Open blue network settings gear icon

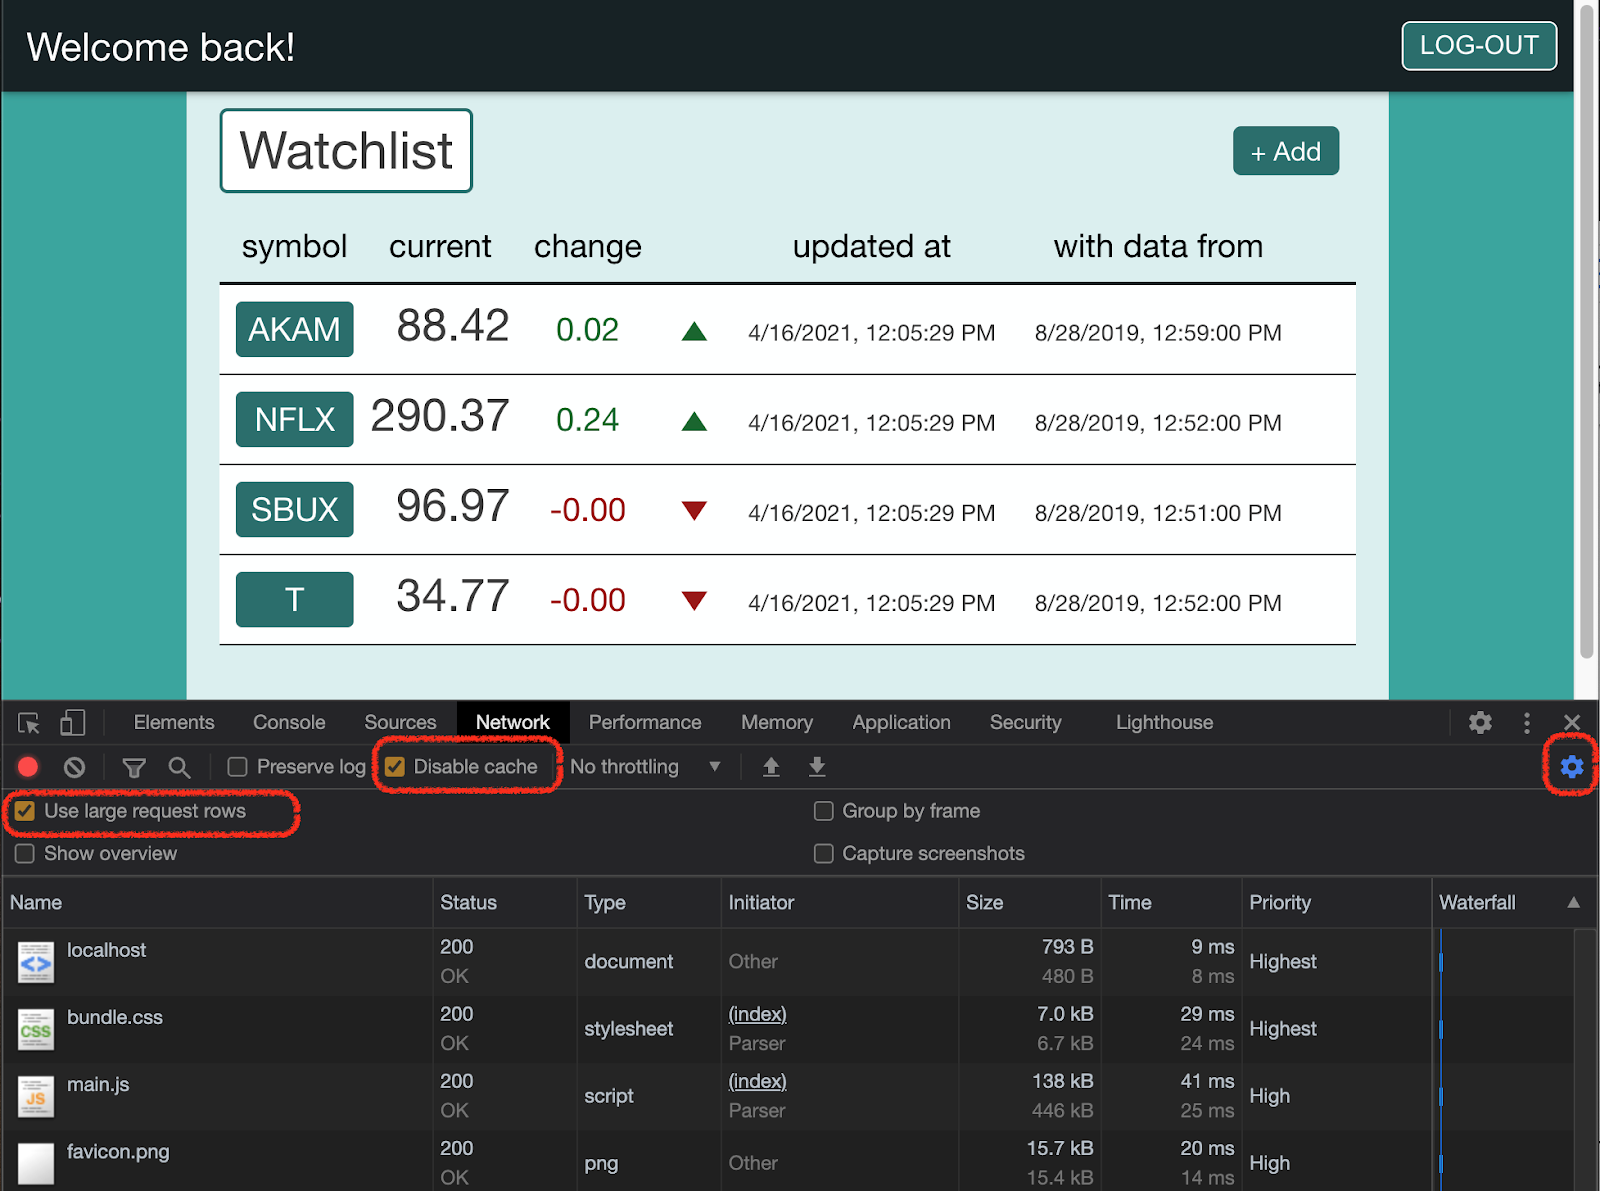click(x=1571, y=767)
